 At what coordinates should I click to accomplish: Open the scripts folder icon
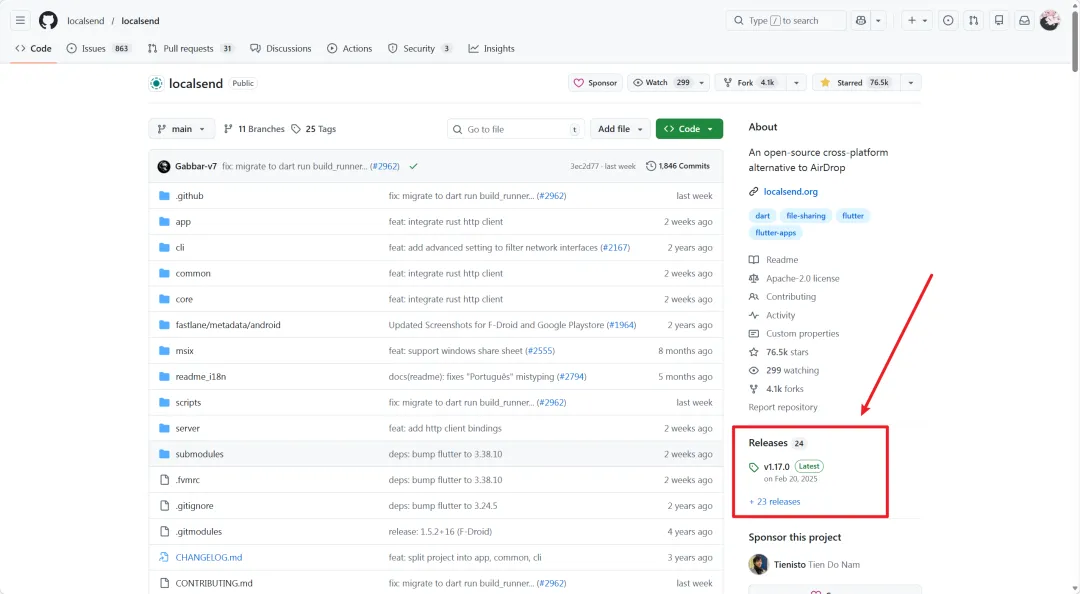click(164, 402)
